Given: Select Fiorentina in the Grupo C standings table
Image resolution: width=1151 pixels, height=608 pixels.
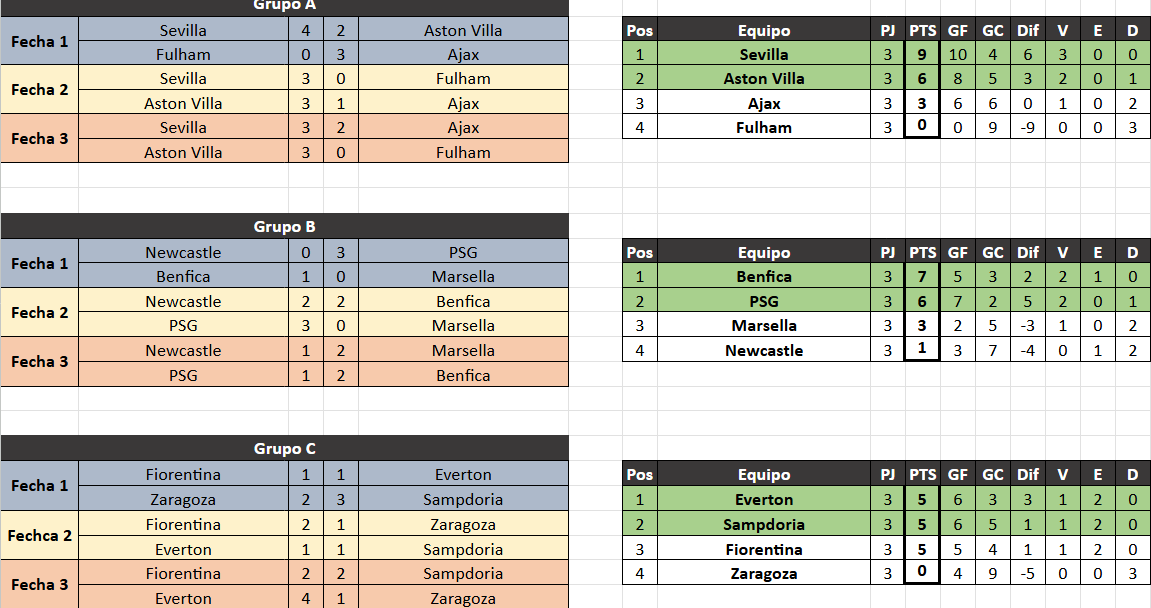Looking at the screenshot, I should pyautogui.click(x=764, y=549).
